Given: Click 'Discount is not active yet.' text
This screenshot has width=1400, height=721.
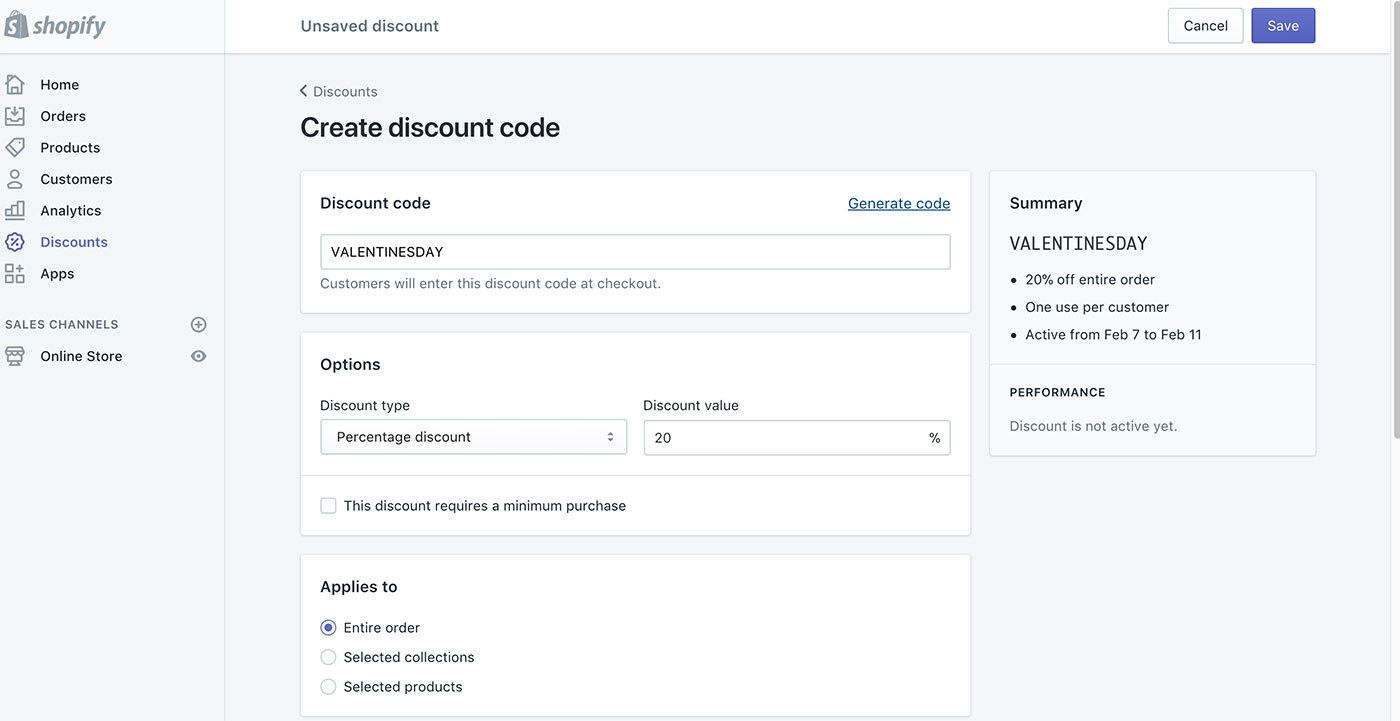Looking at the screenshot, I should [x=1093, y=426].
